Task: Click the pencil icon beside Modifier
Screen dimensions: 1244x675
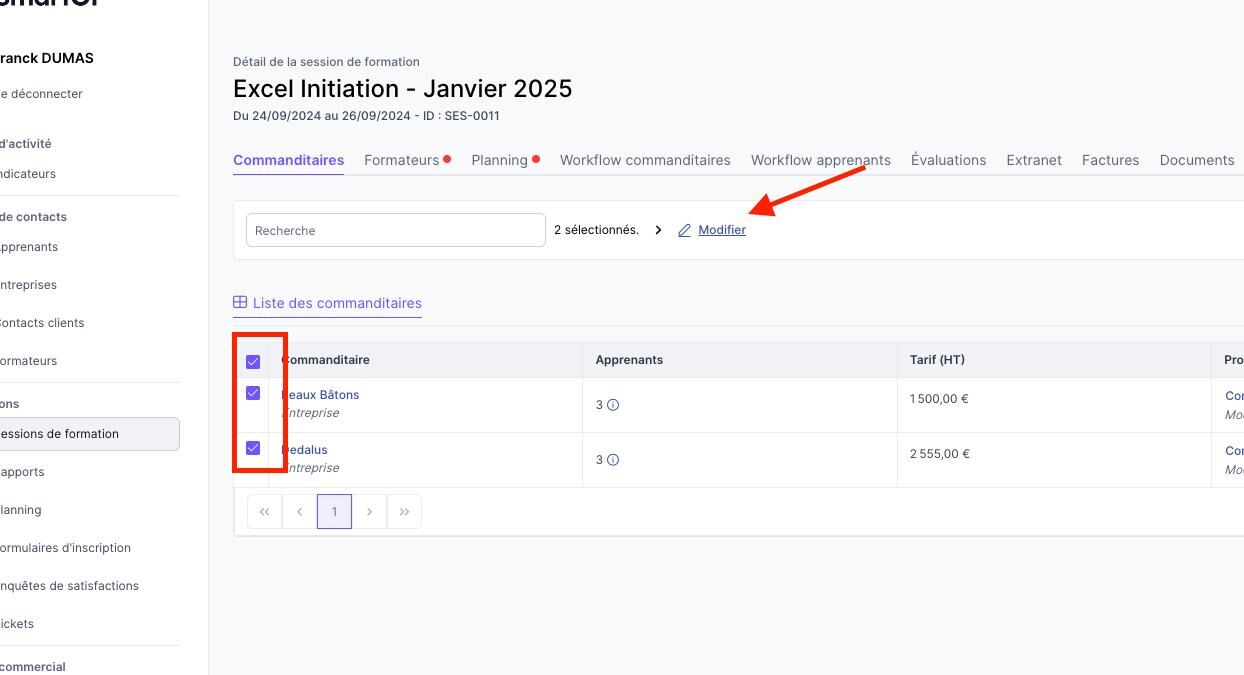Action: pyautogui.click(x=685, y=231)
